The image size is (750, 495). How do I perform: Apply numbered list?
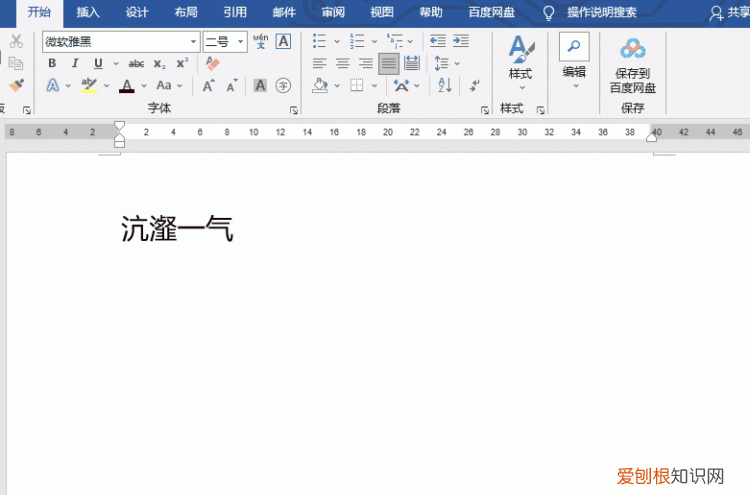coord(357,41)
